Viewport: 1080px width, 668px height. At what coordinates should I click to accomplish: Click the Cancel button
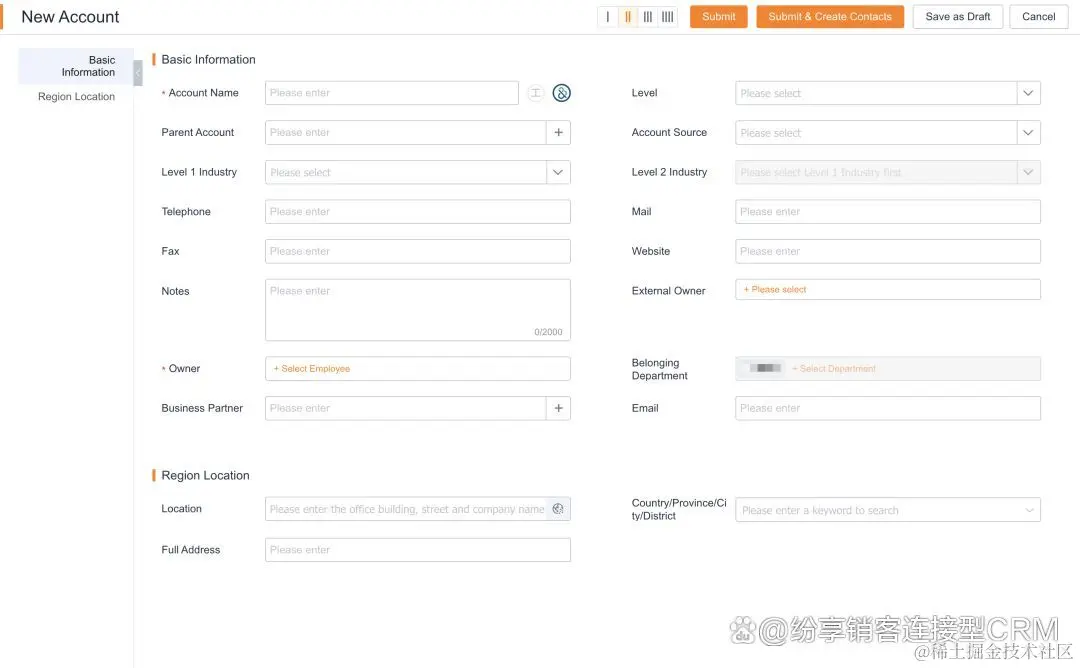click(x=1039, y=17)
